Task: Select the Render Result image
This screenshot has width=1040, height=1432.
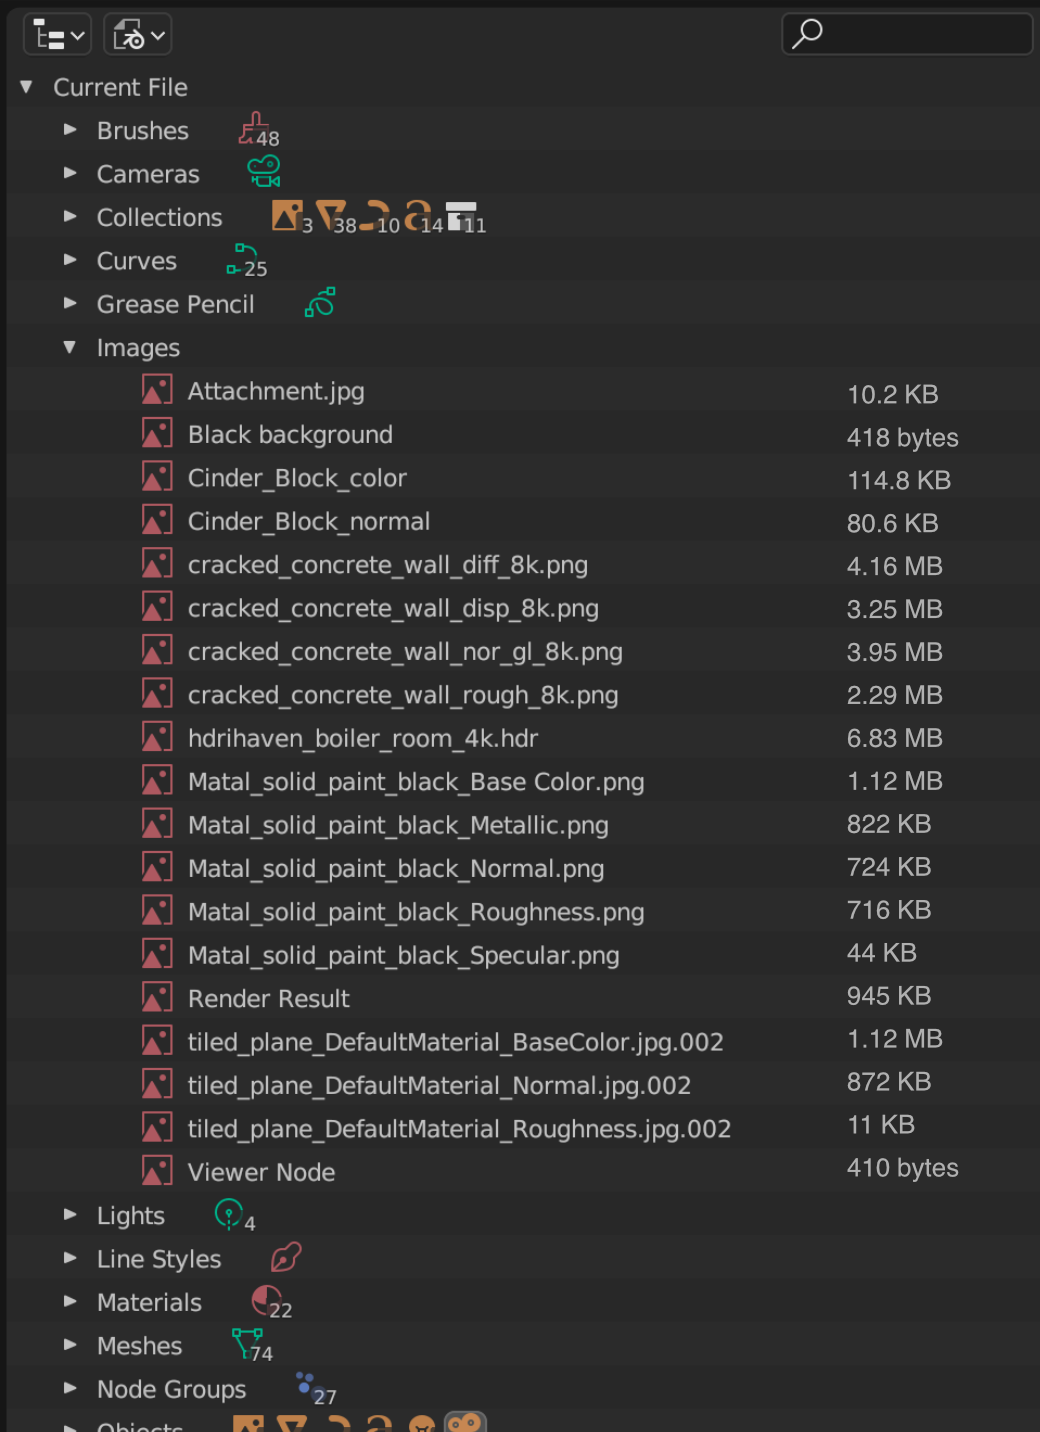Action: (269, 998)
